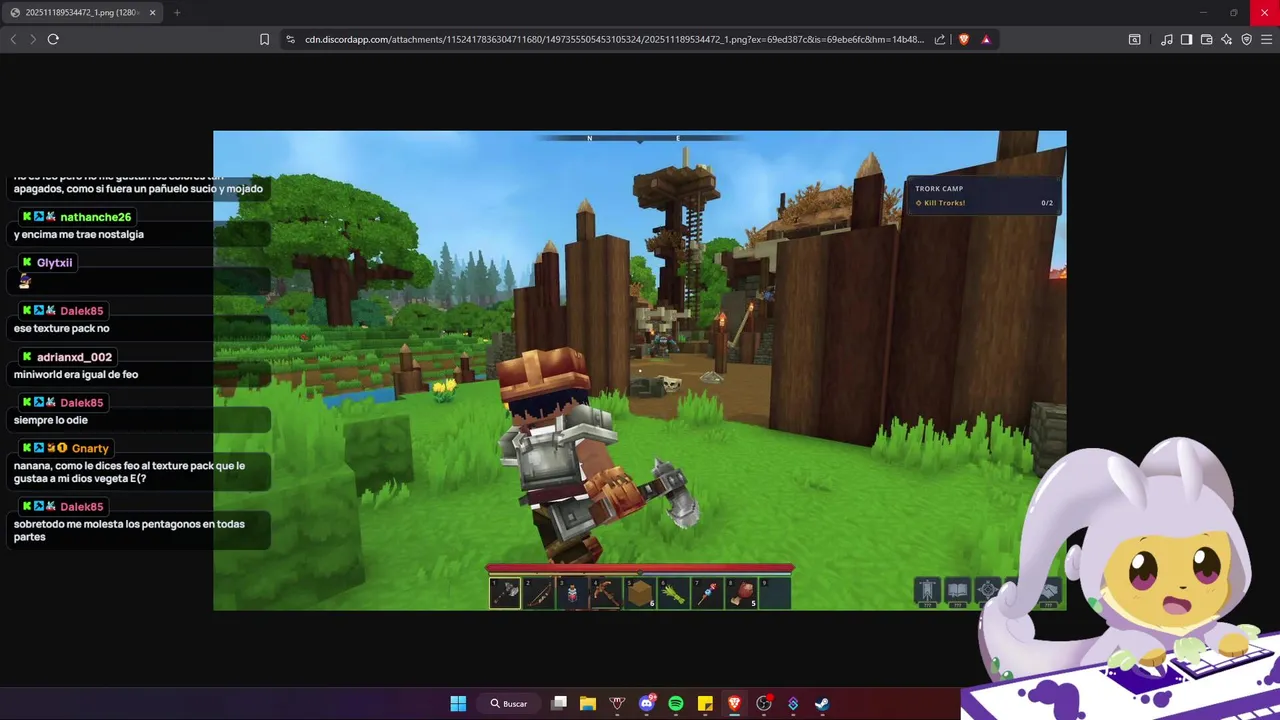1280x720 pixels.
Task: Go forward in browser history
Action: pyautogui.click(x=33, y=39)
